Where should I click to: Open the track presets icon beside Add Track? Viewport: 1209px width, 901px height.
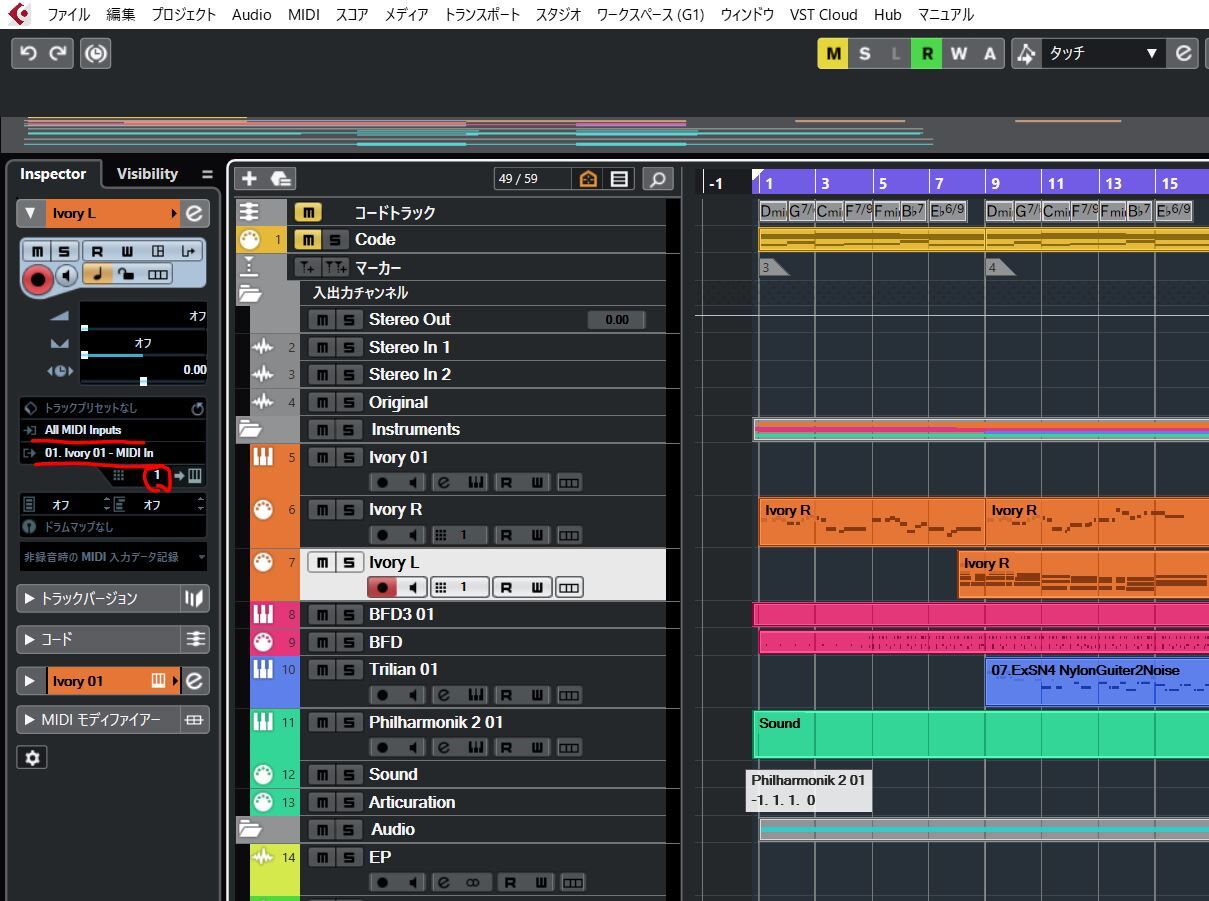280,178
